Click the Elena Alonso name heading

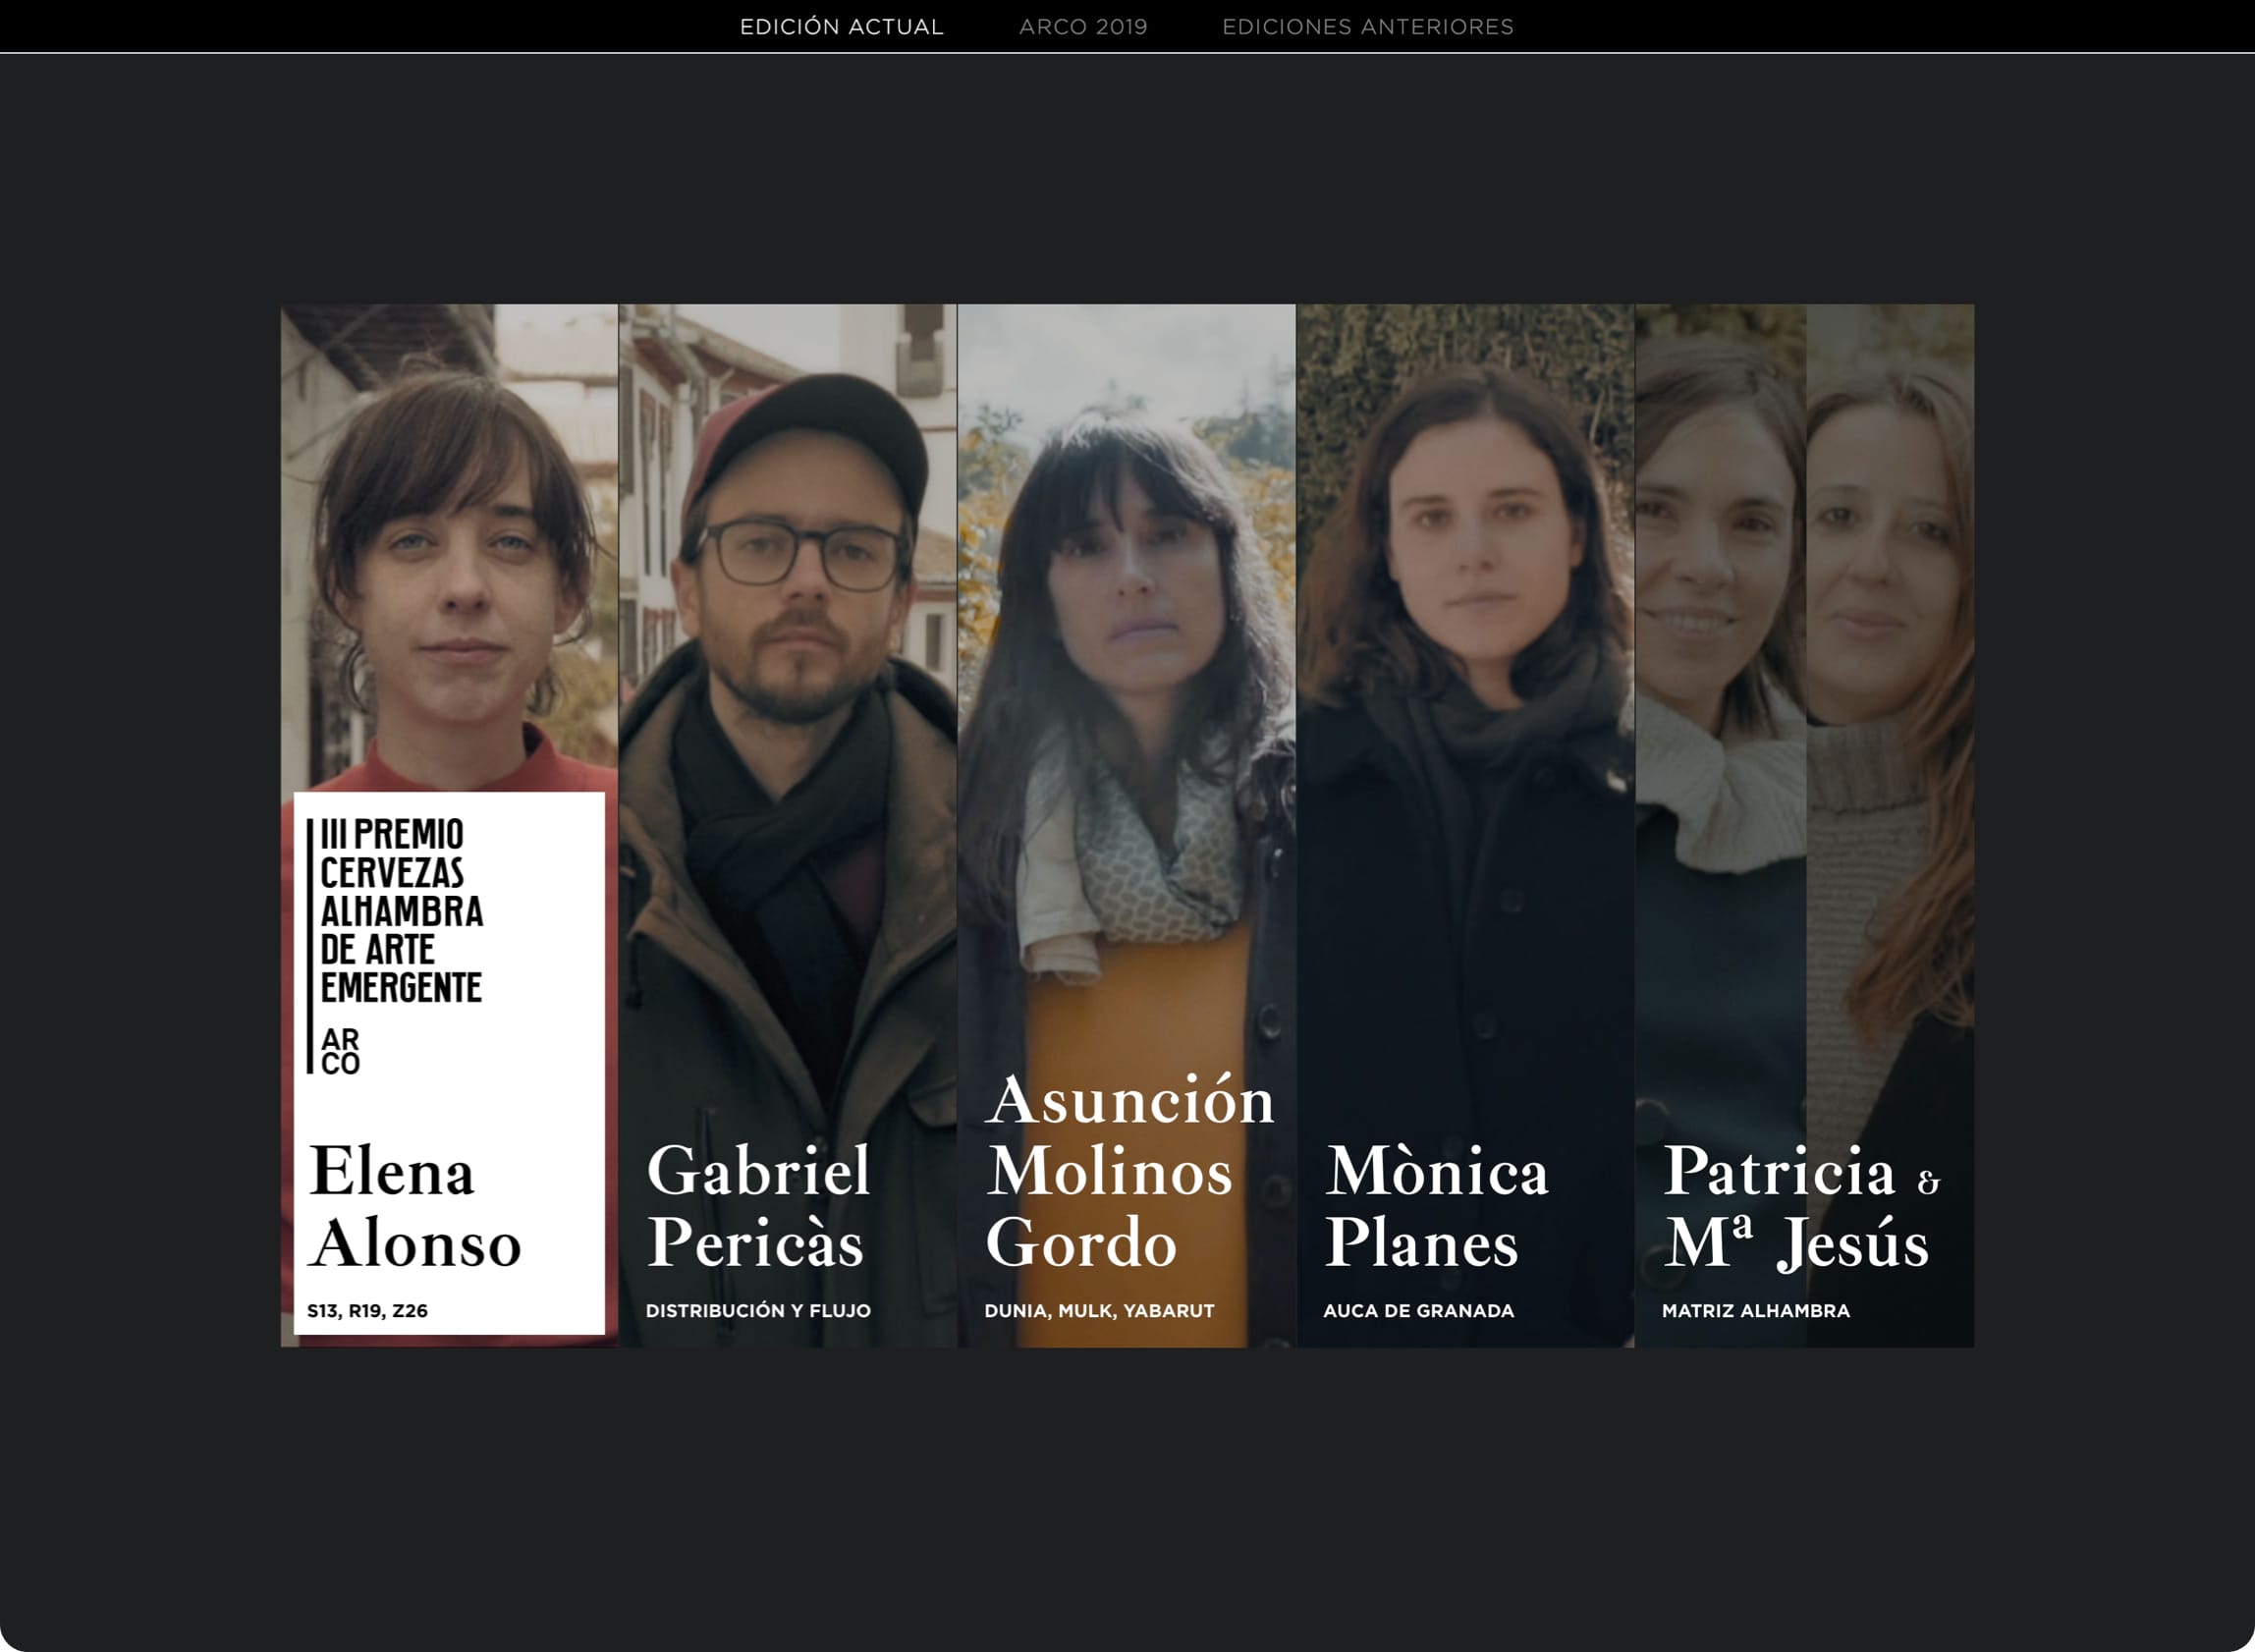(415, 1206)
